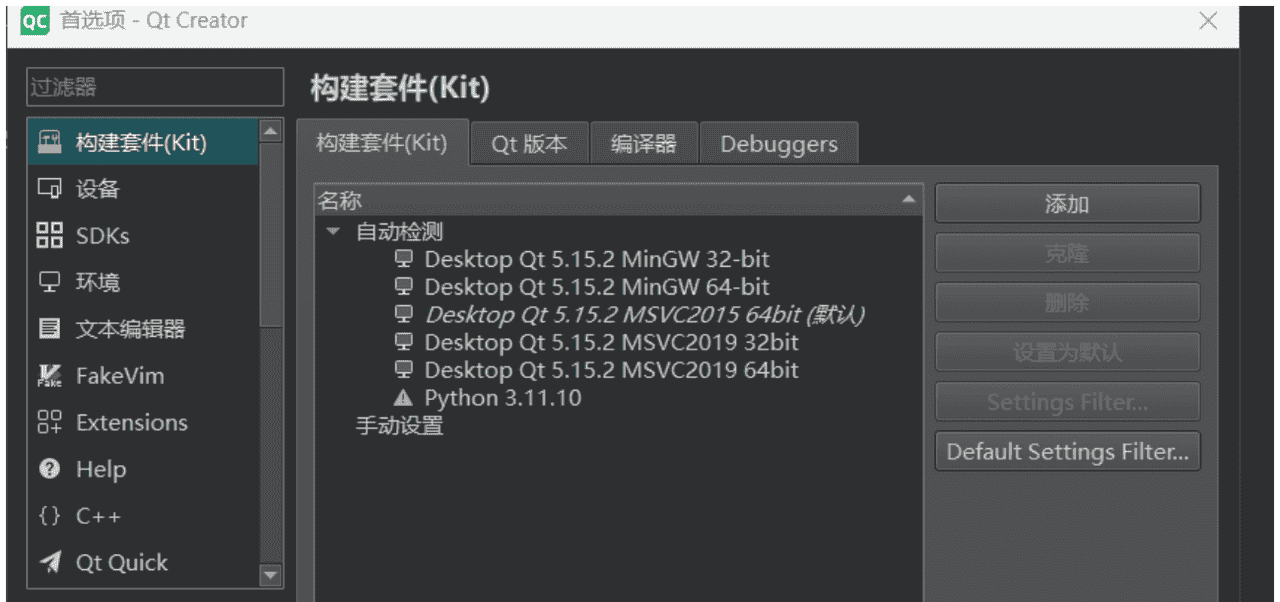Open Default Settings Filter dialog
The height and width of the screenshot is (602, 1280).
pos(1066,451)
